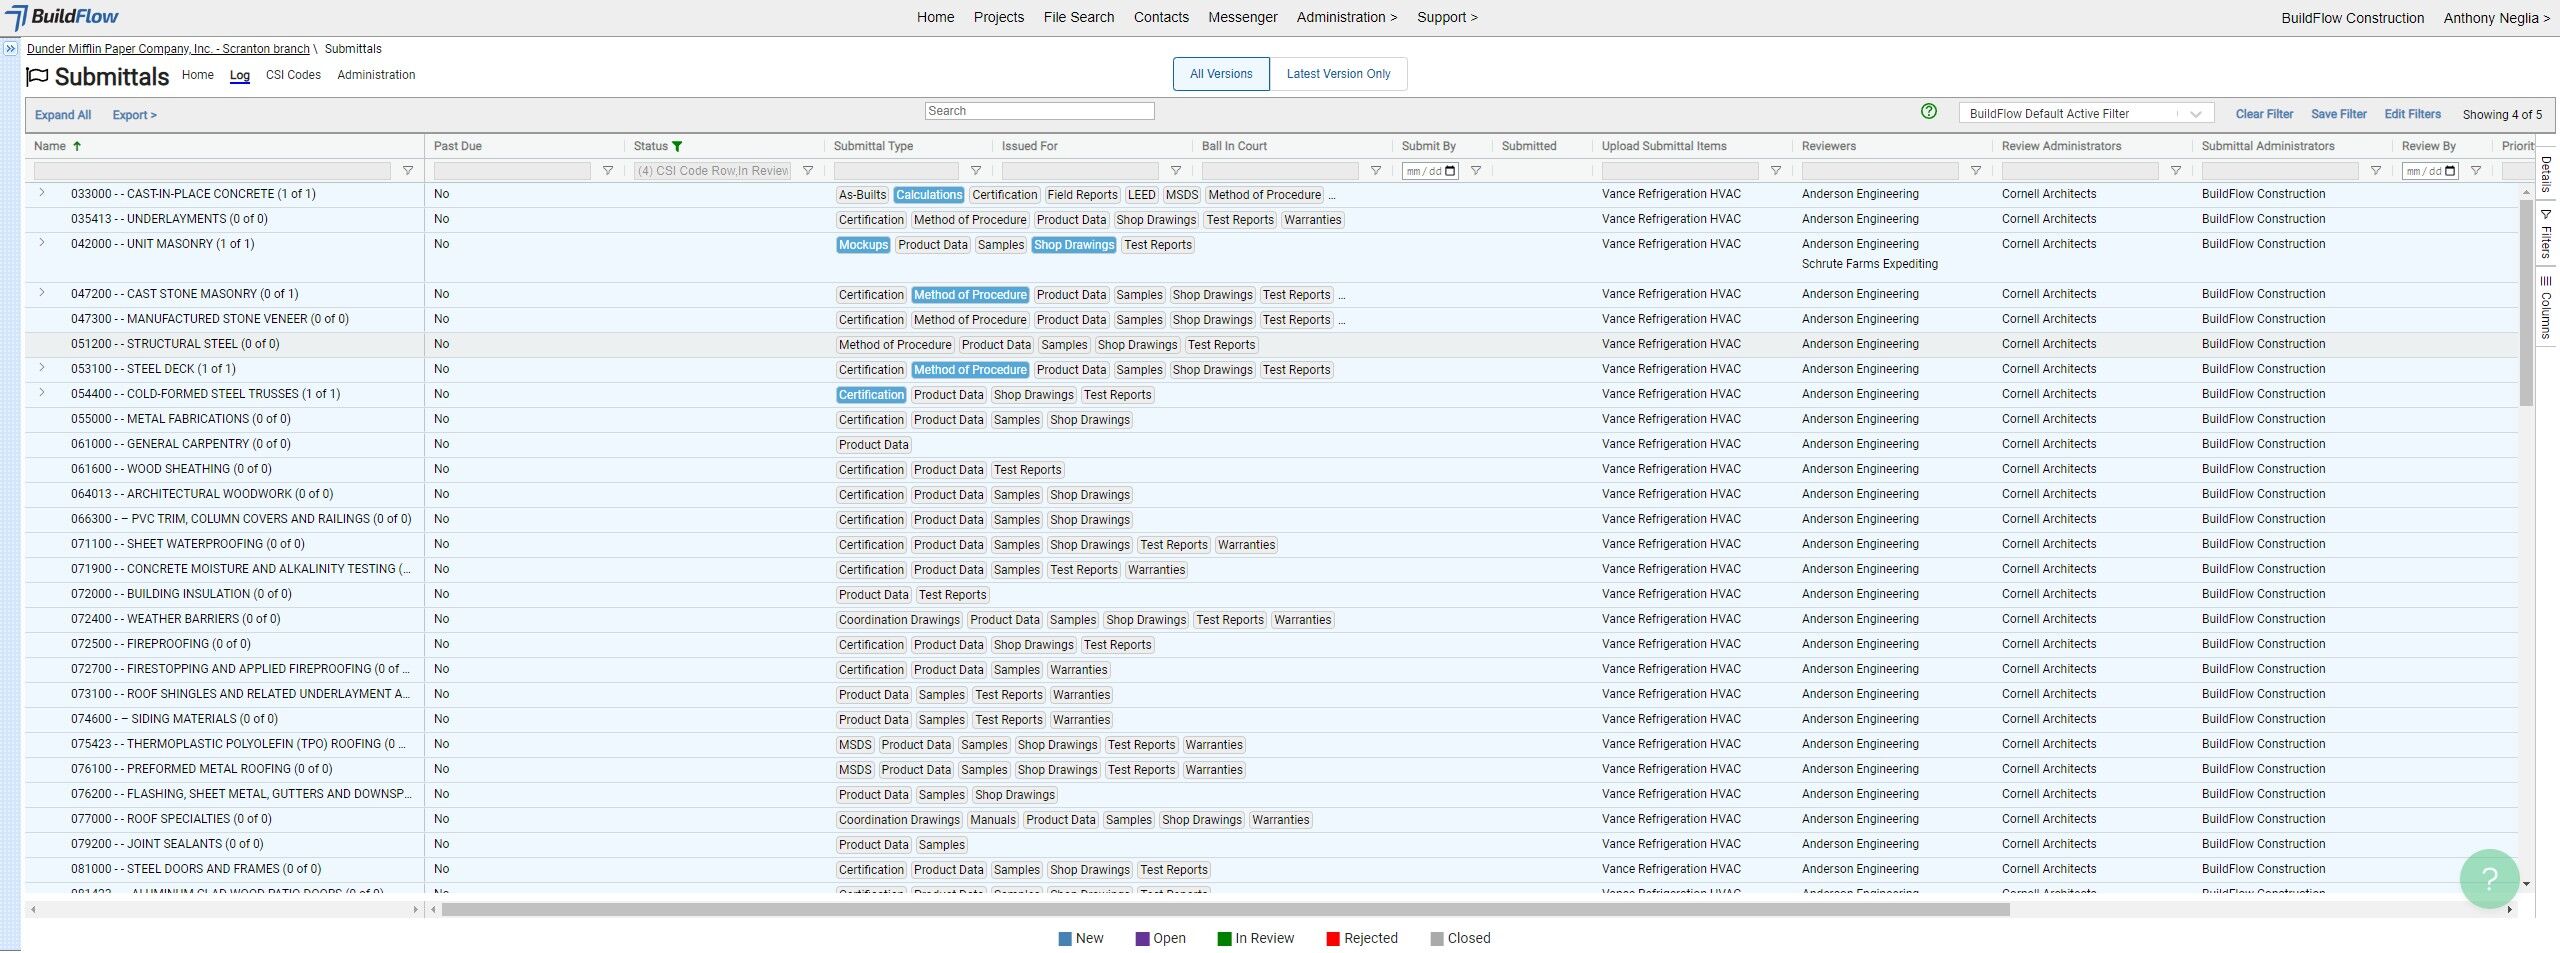The image size is (2560, 953).
Task: Expand row 054400 COLD-FORMED STEEL TRUSSES
Action: (42, 393)
